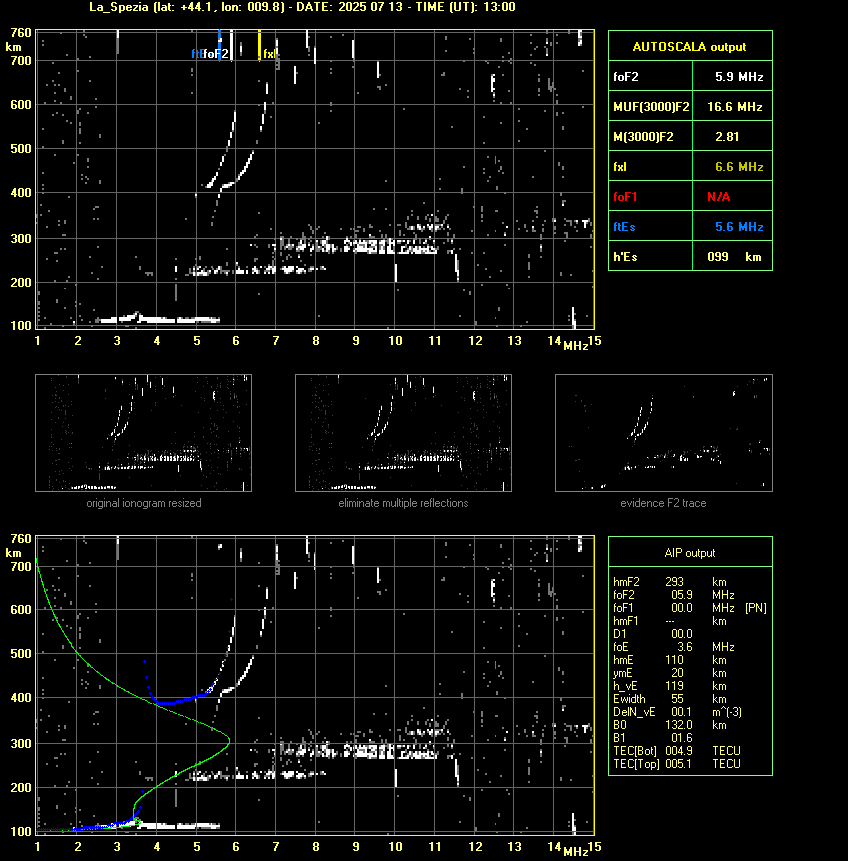Click the blue '5.6 MHz' value

tap(739, 227)
